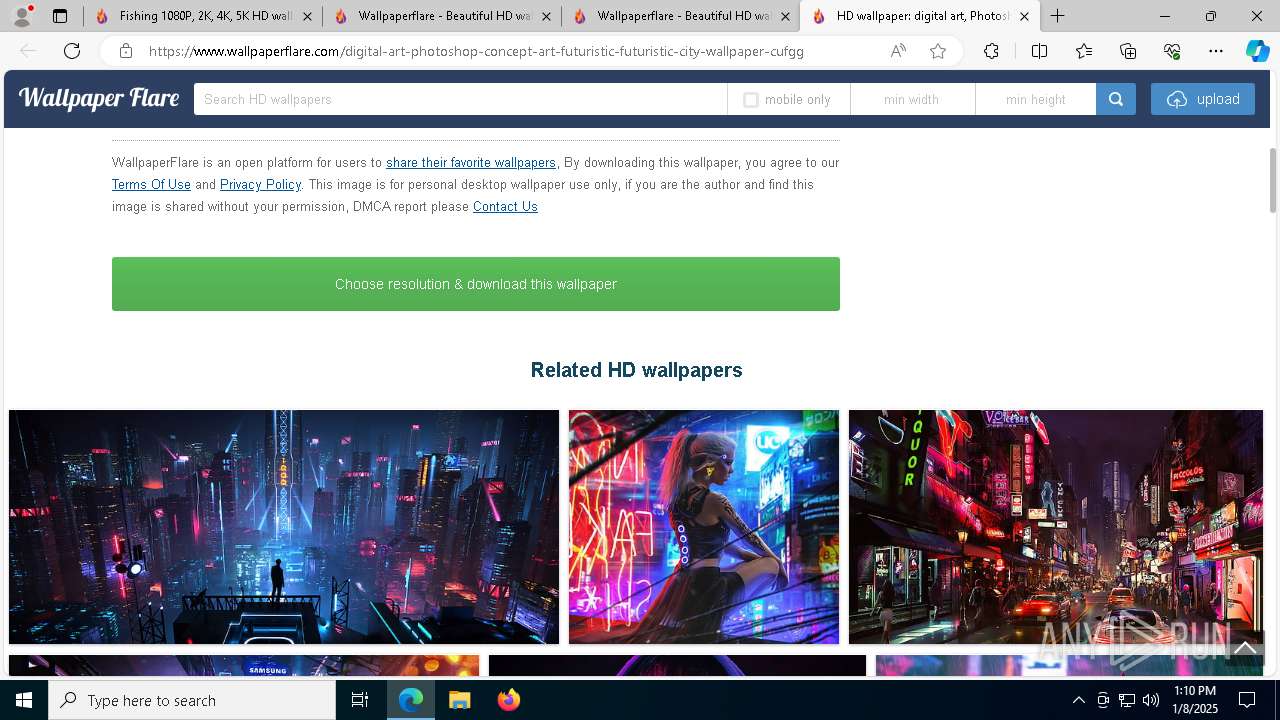The height and width of the screenshot is (720, 1280).
Task: Click the Type here to search box
Action: pyautogui.click(x=192, y=700)
